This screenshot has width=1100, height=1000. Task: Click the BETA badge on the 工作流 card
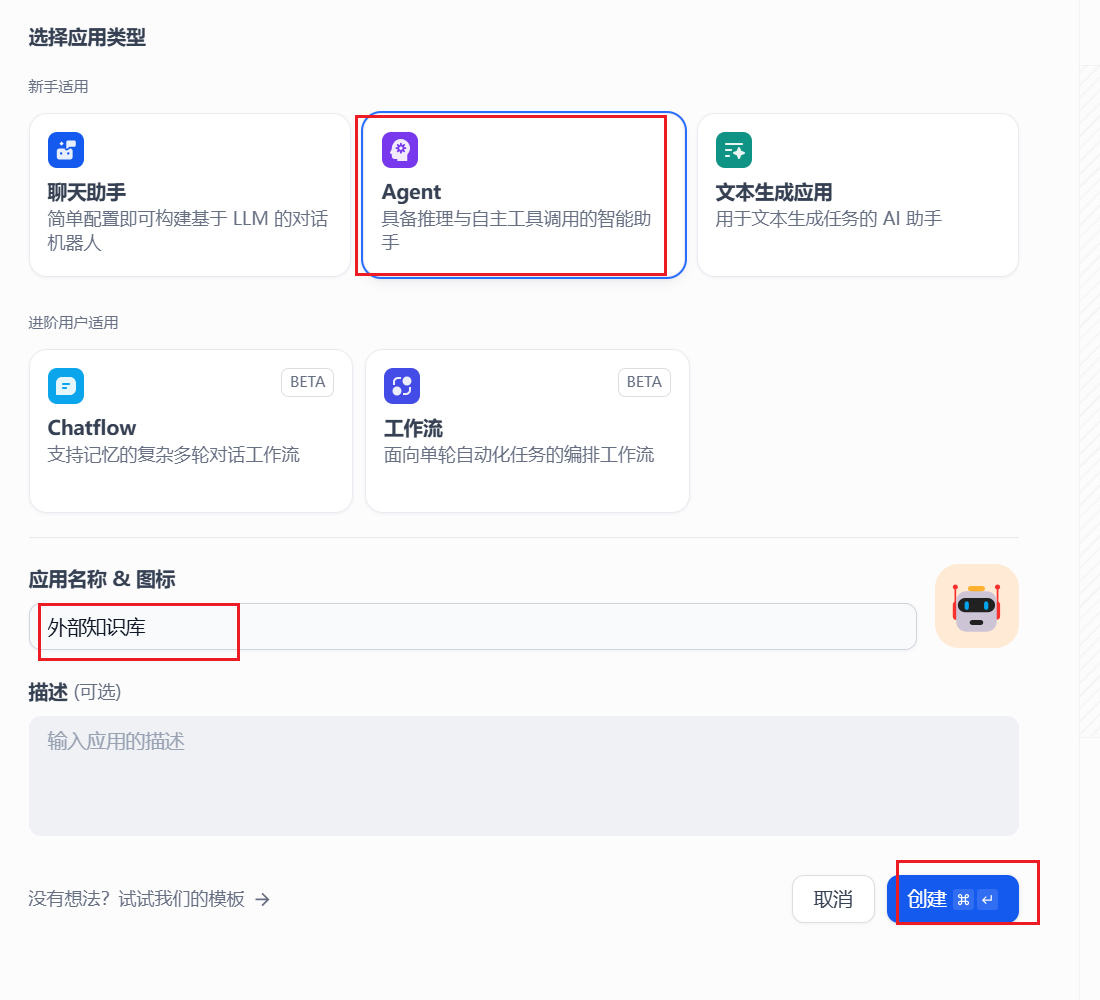pos(644,382)
